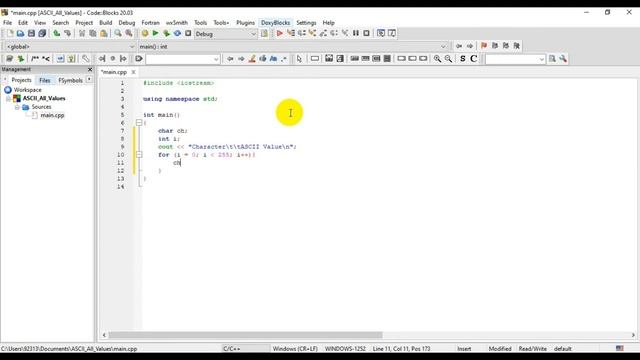Click the Read/Write status bar entry
The image size is (640, 360).
coord(533,349)
